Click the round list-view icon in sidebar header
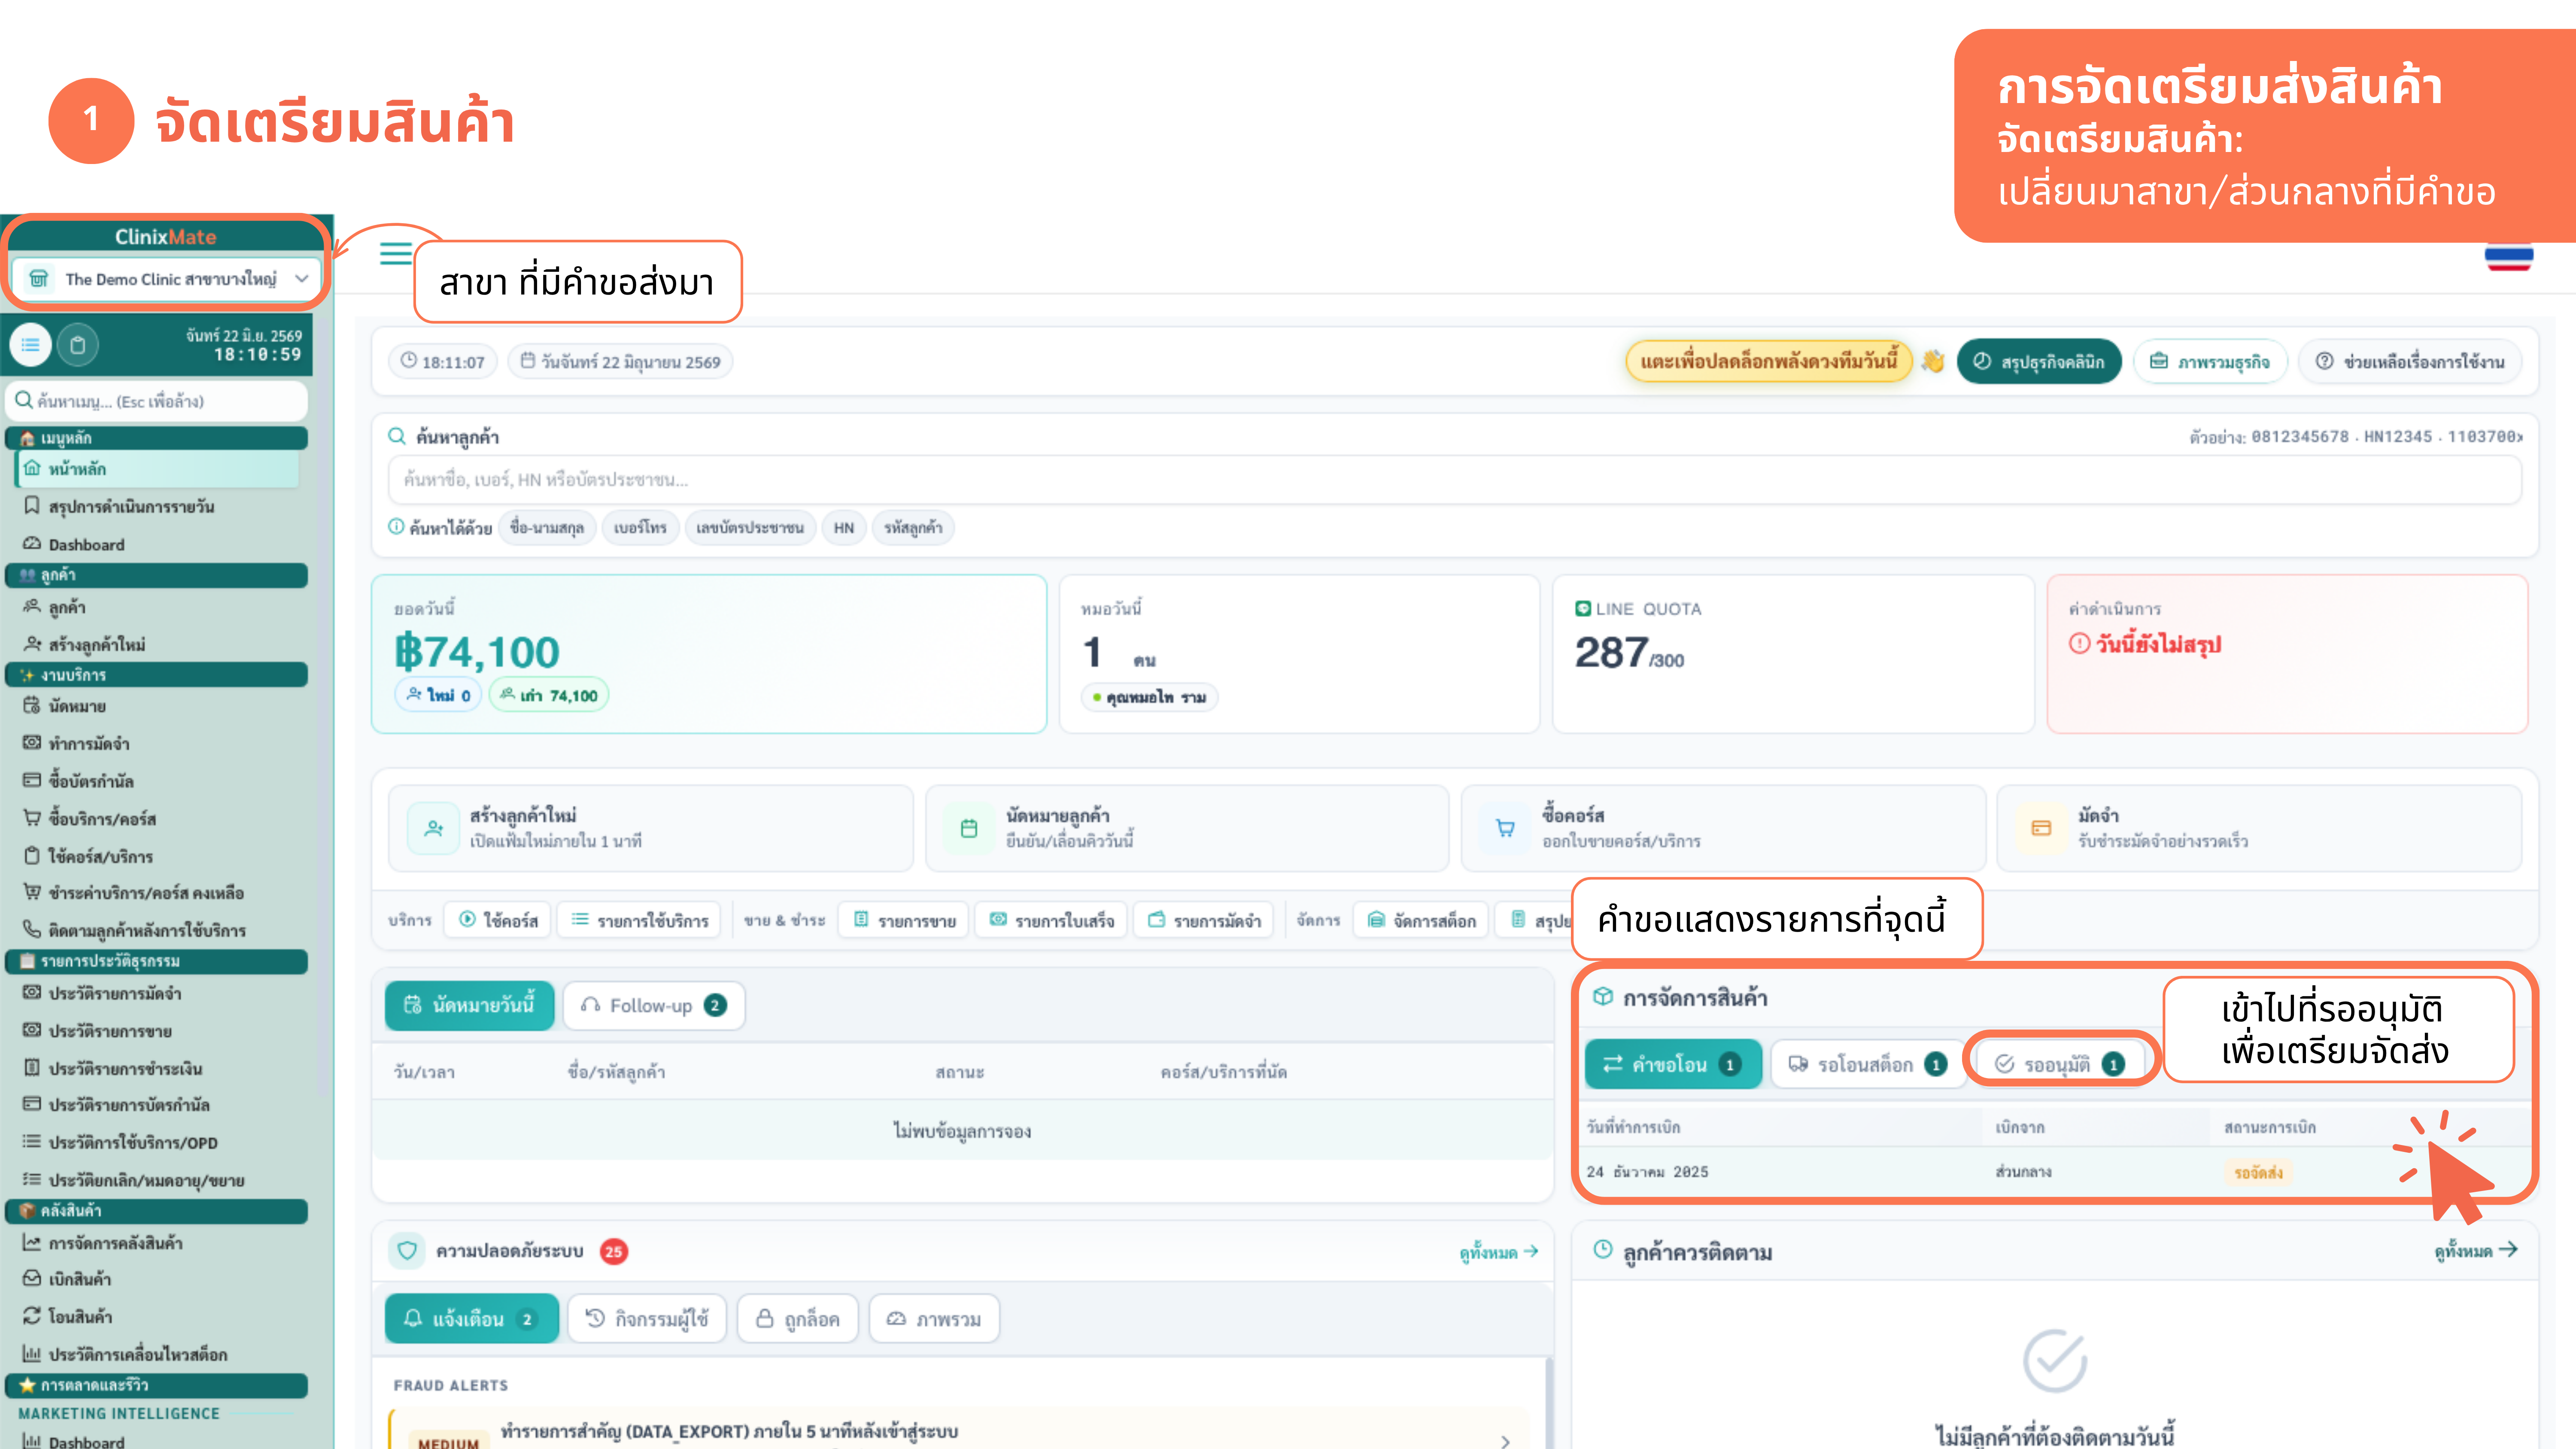 point(31,345)
